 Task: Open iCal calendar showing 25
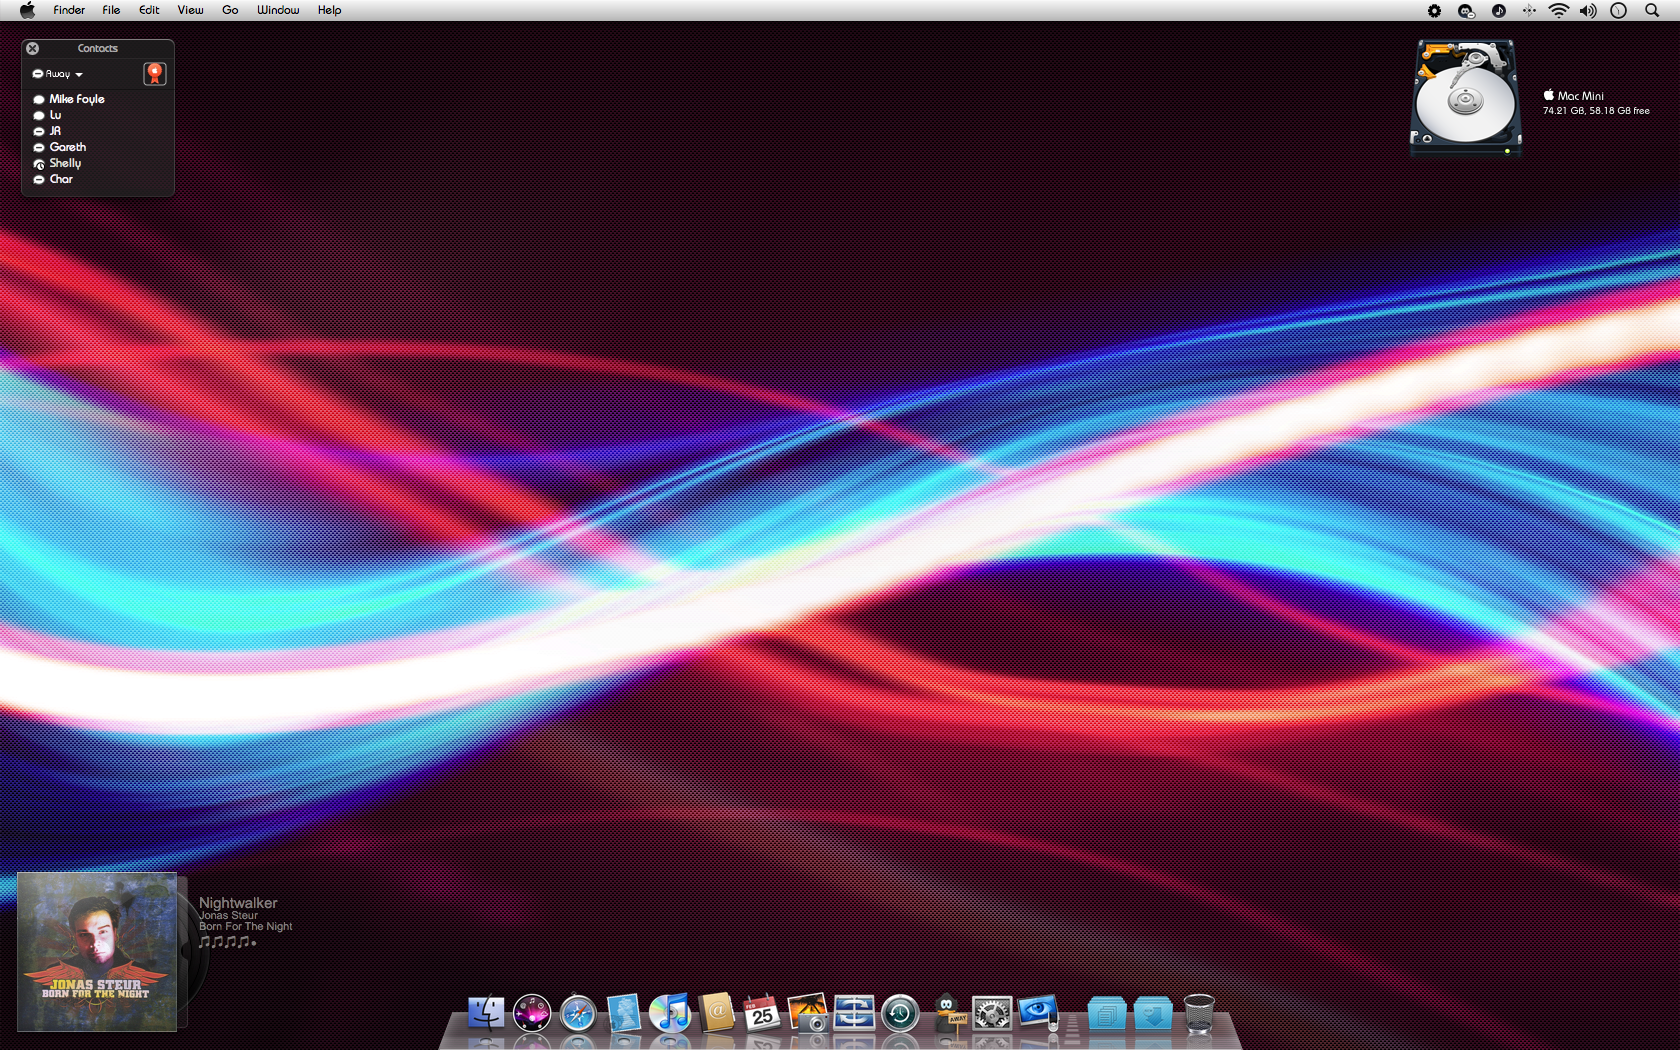pyautogui.click(x=762, y=1013)
